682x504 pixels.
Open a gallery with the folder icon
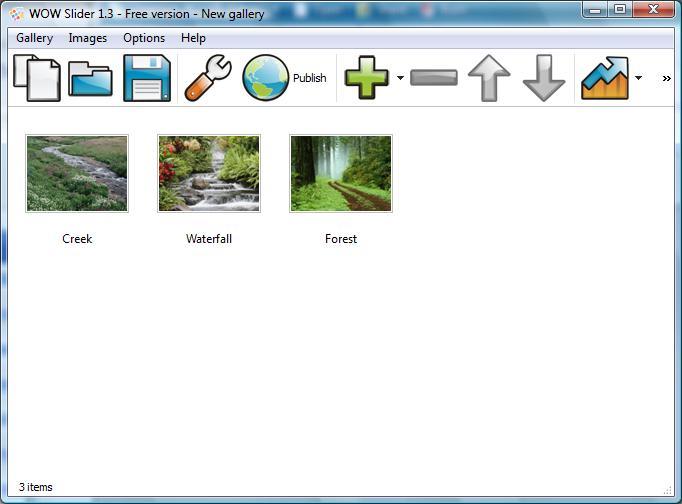pos(90,79)
